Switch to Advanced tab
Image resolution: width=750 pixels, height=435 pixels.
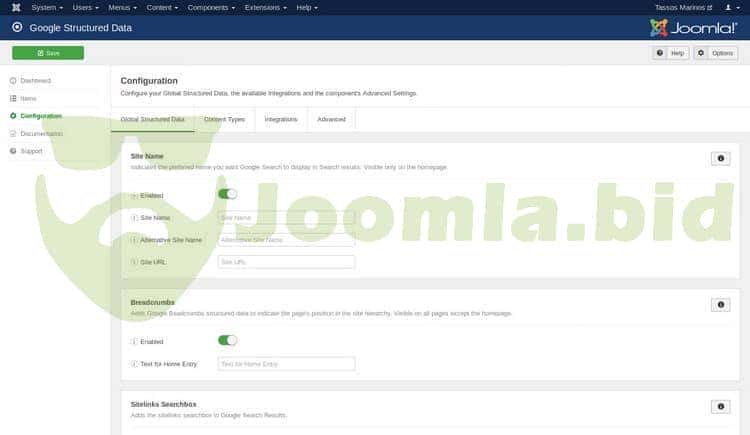point(331,119)
